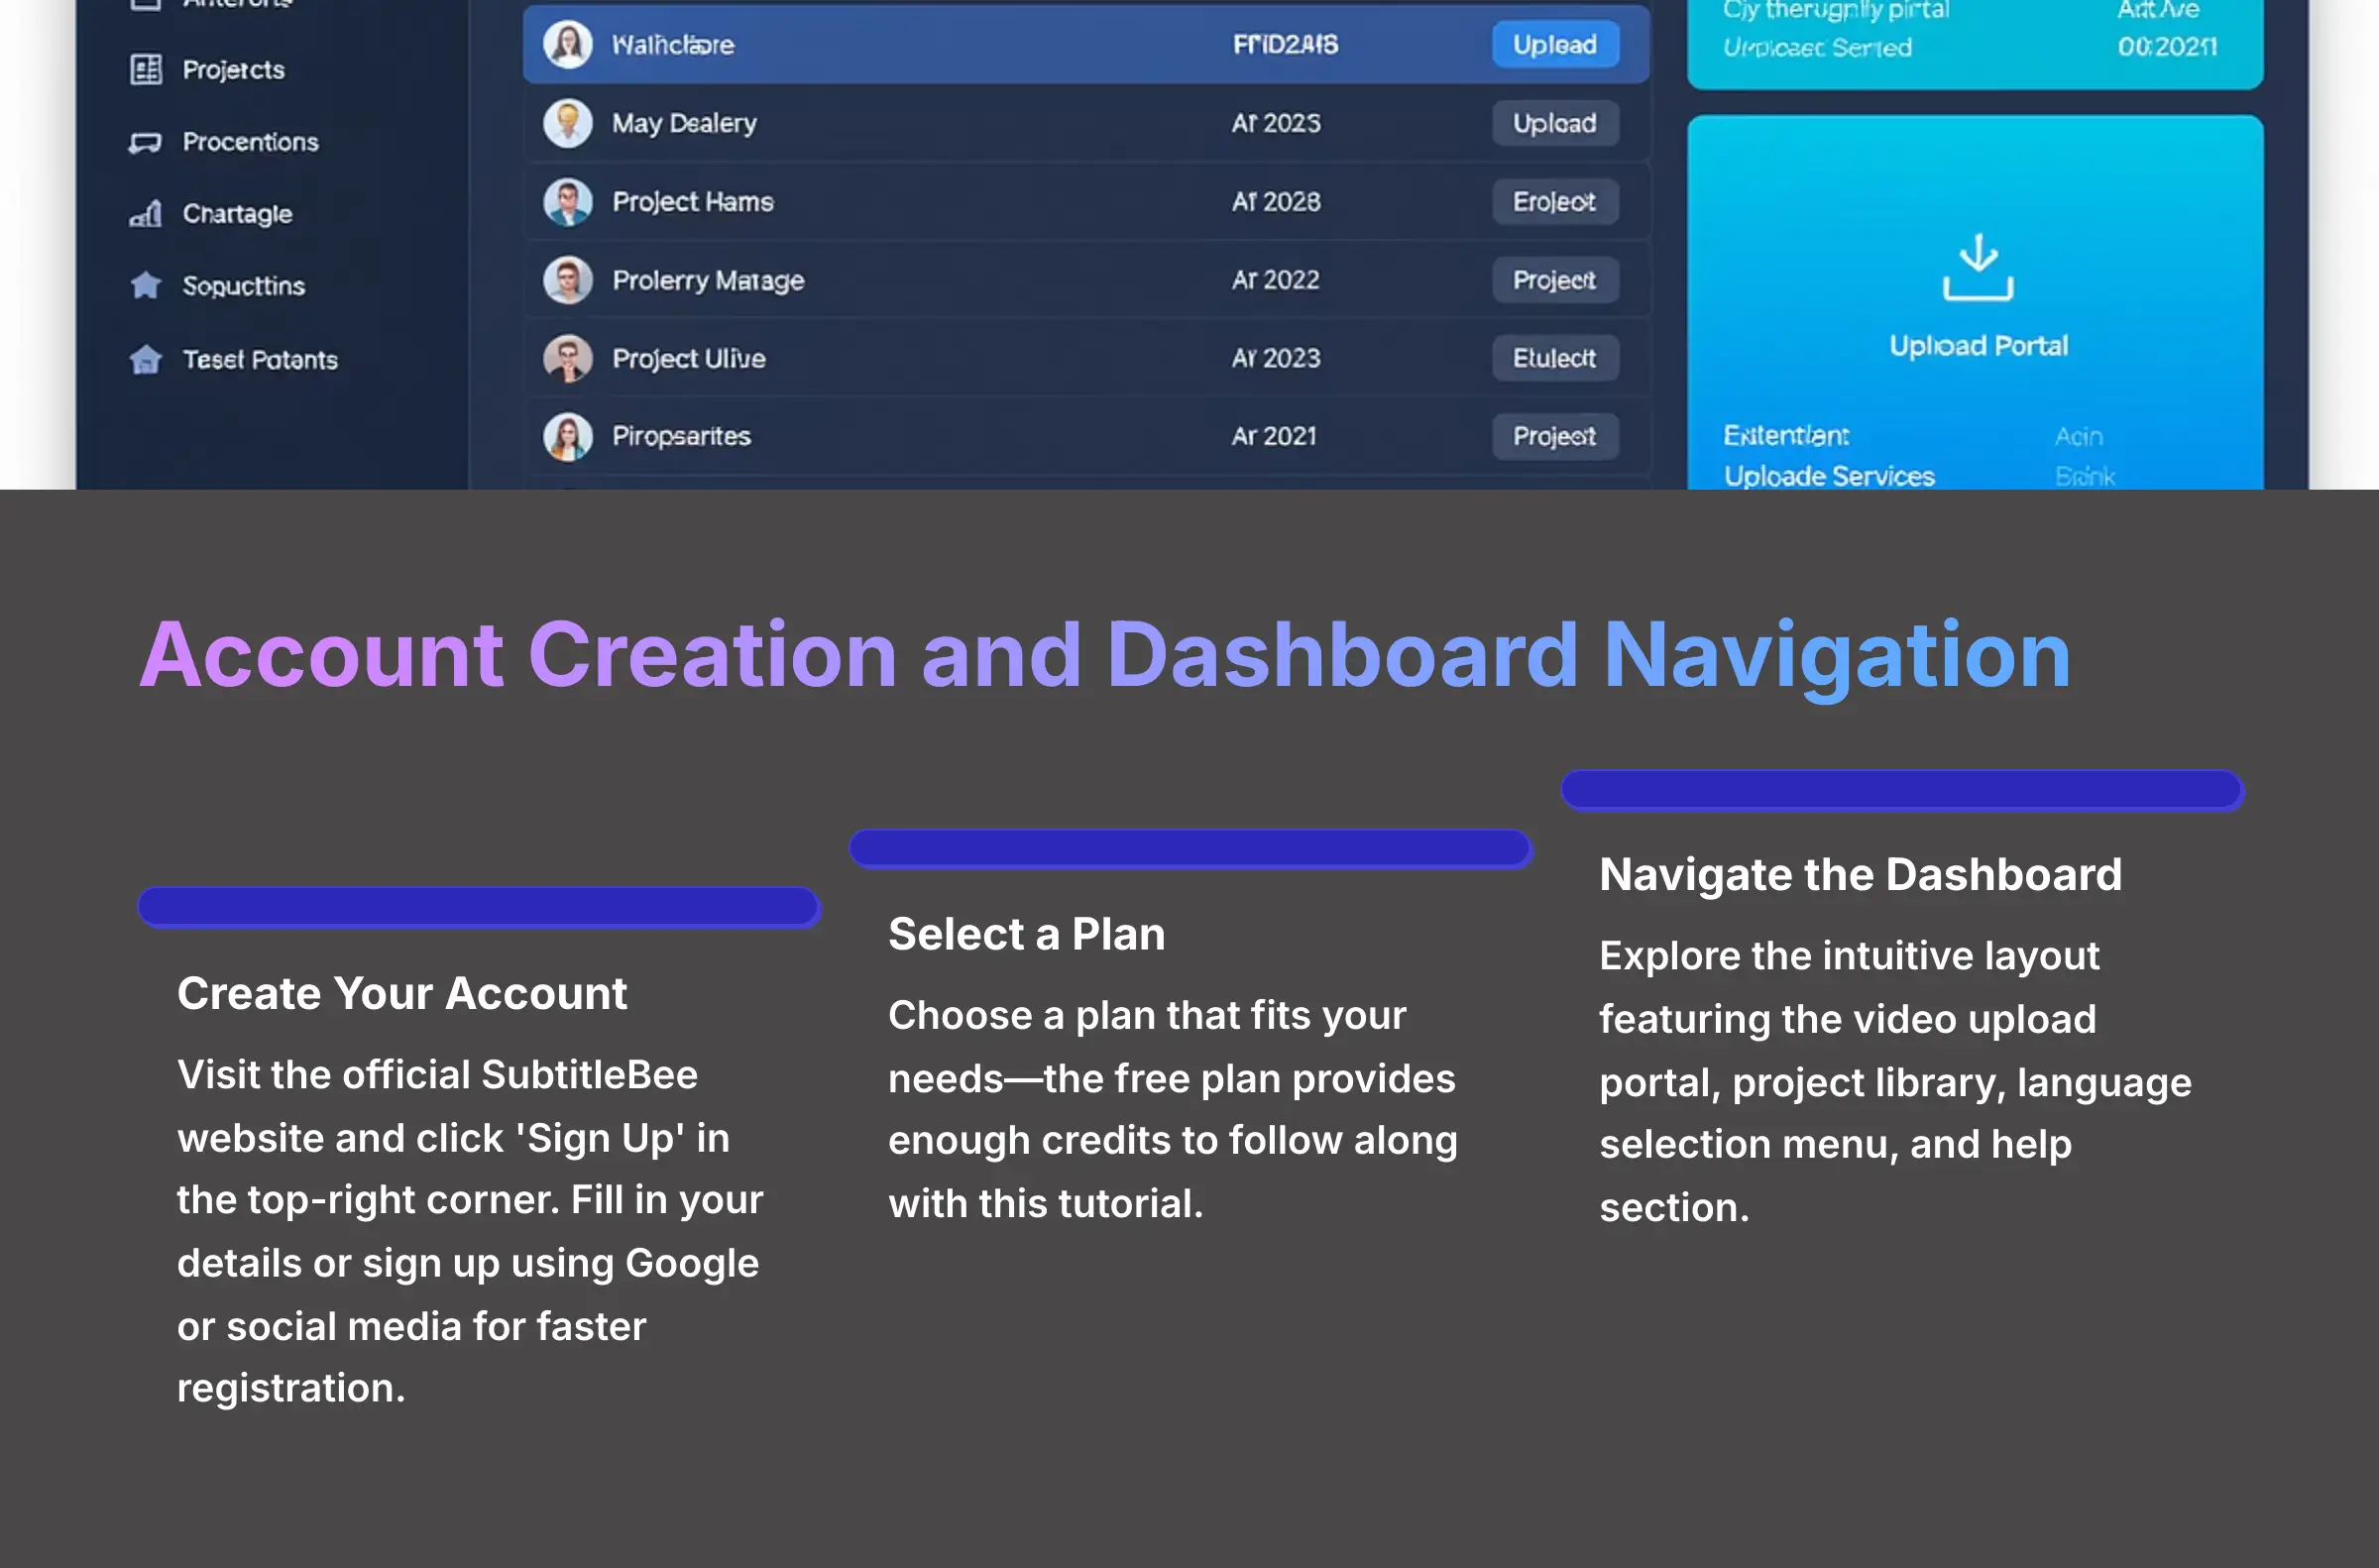Image resolution: width=2379 pixels, height=1568 pixels.
Task: Click the Etulect button on Project Ulive row
Action: pos(1555,357)
